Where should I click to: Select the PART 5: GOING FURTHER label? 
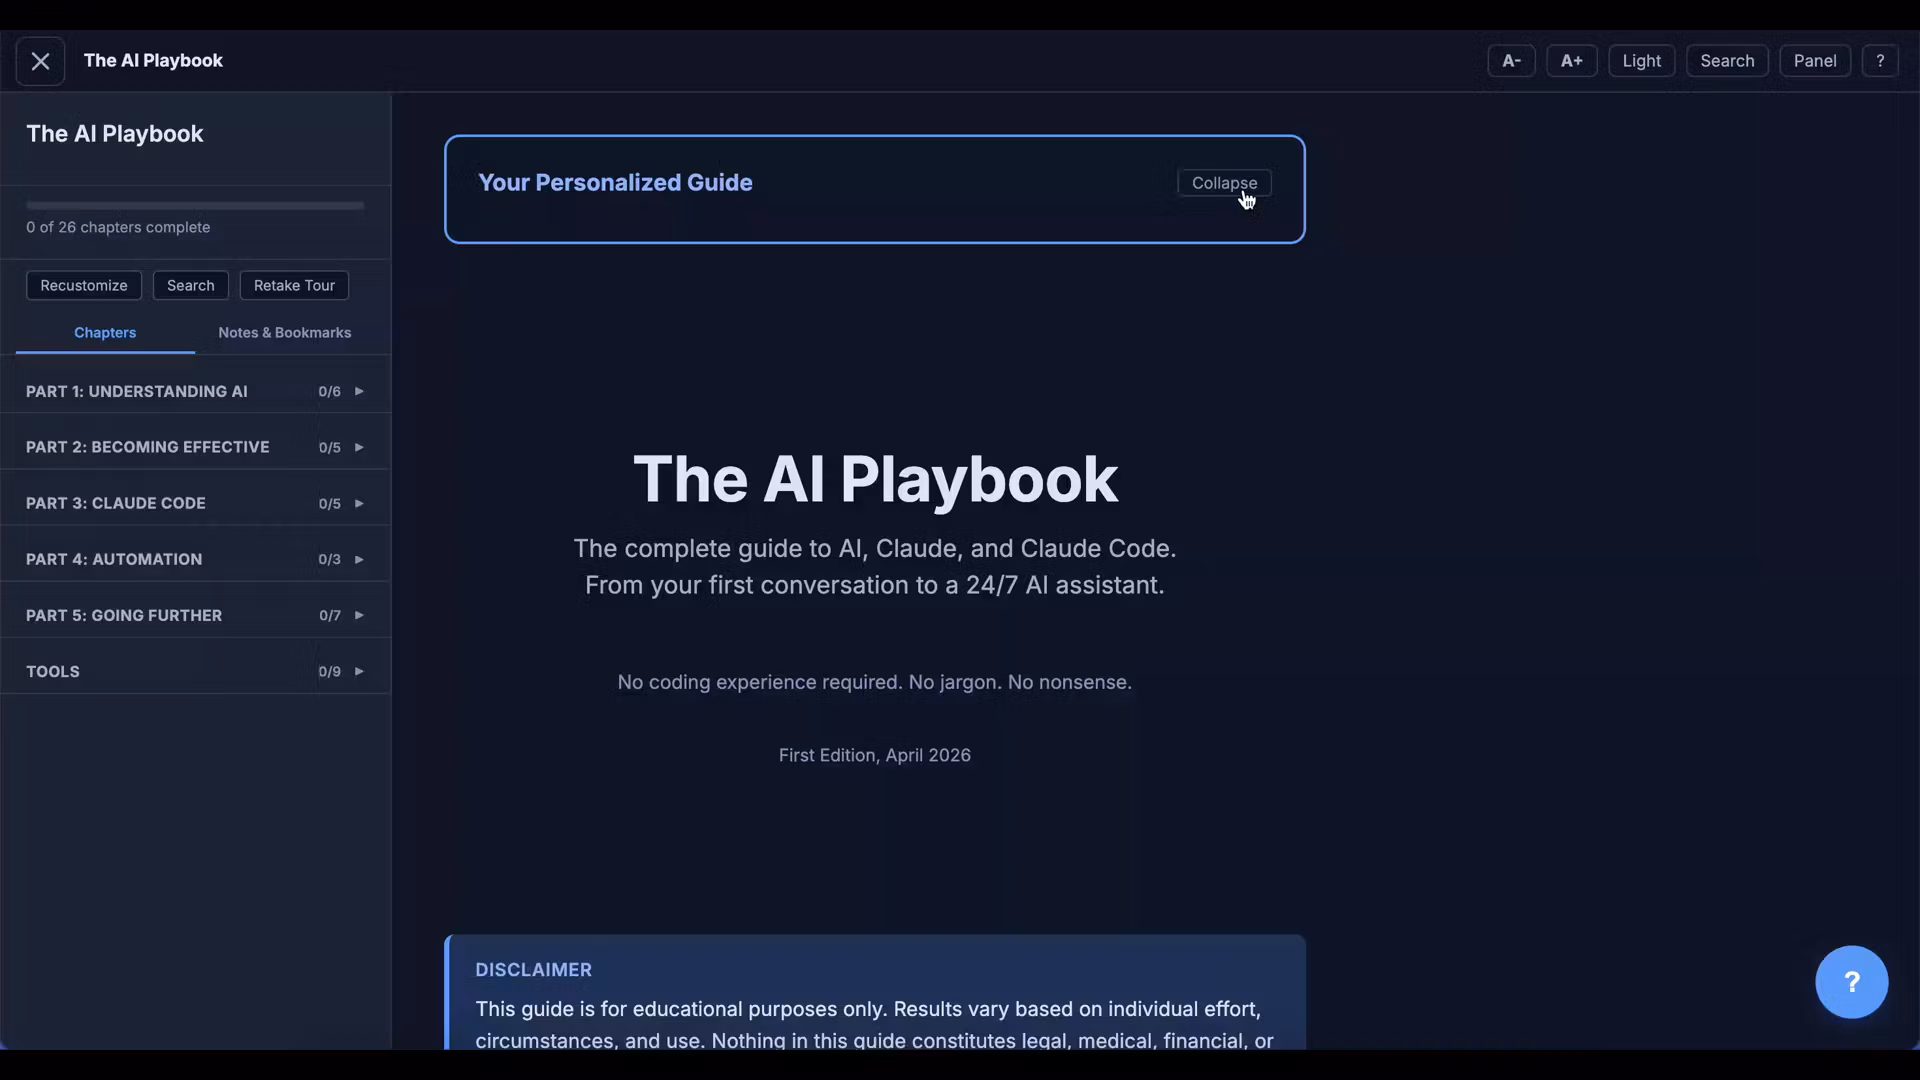click(124, 615)
